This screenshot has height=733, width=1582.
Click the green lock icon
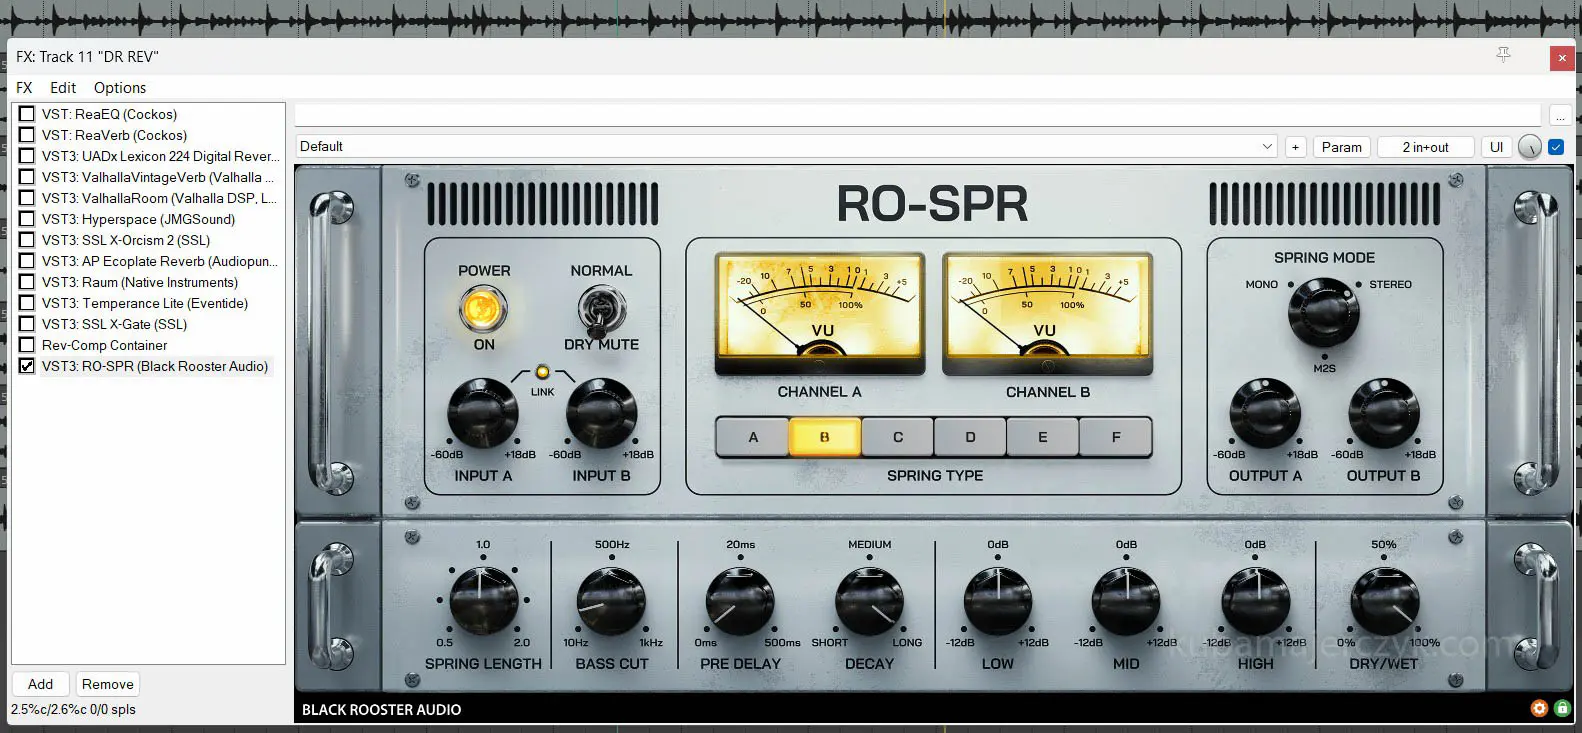(1562, 709)
